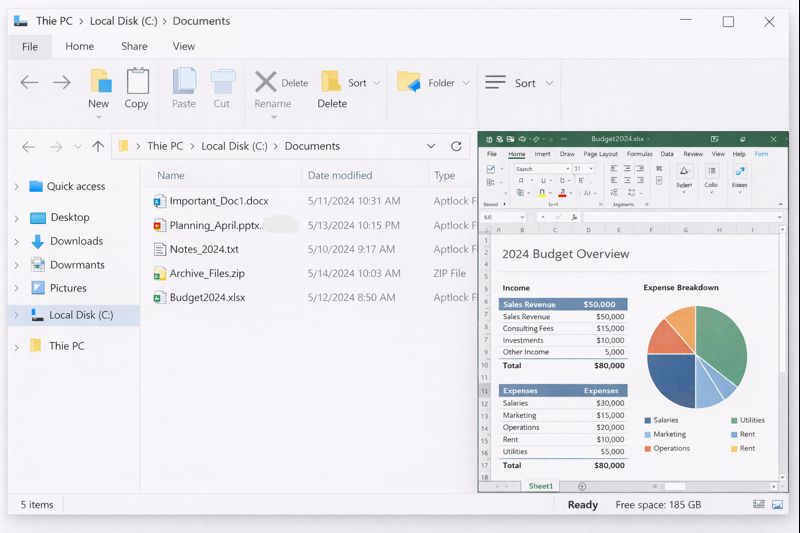800x533 pixels.
Task: Open the address bar history dropdown
Action: pyautogui.click(x=431, y=146)
